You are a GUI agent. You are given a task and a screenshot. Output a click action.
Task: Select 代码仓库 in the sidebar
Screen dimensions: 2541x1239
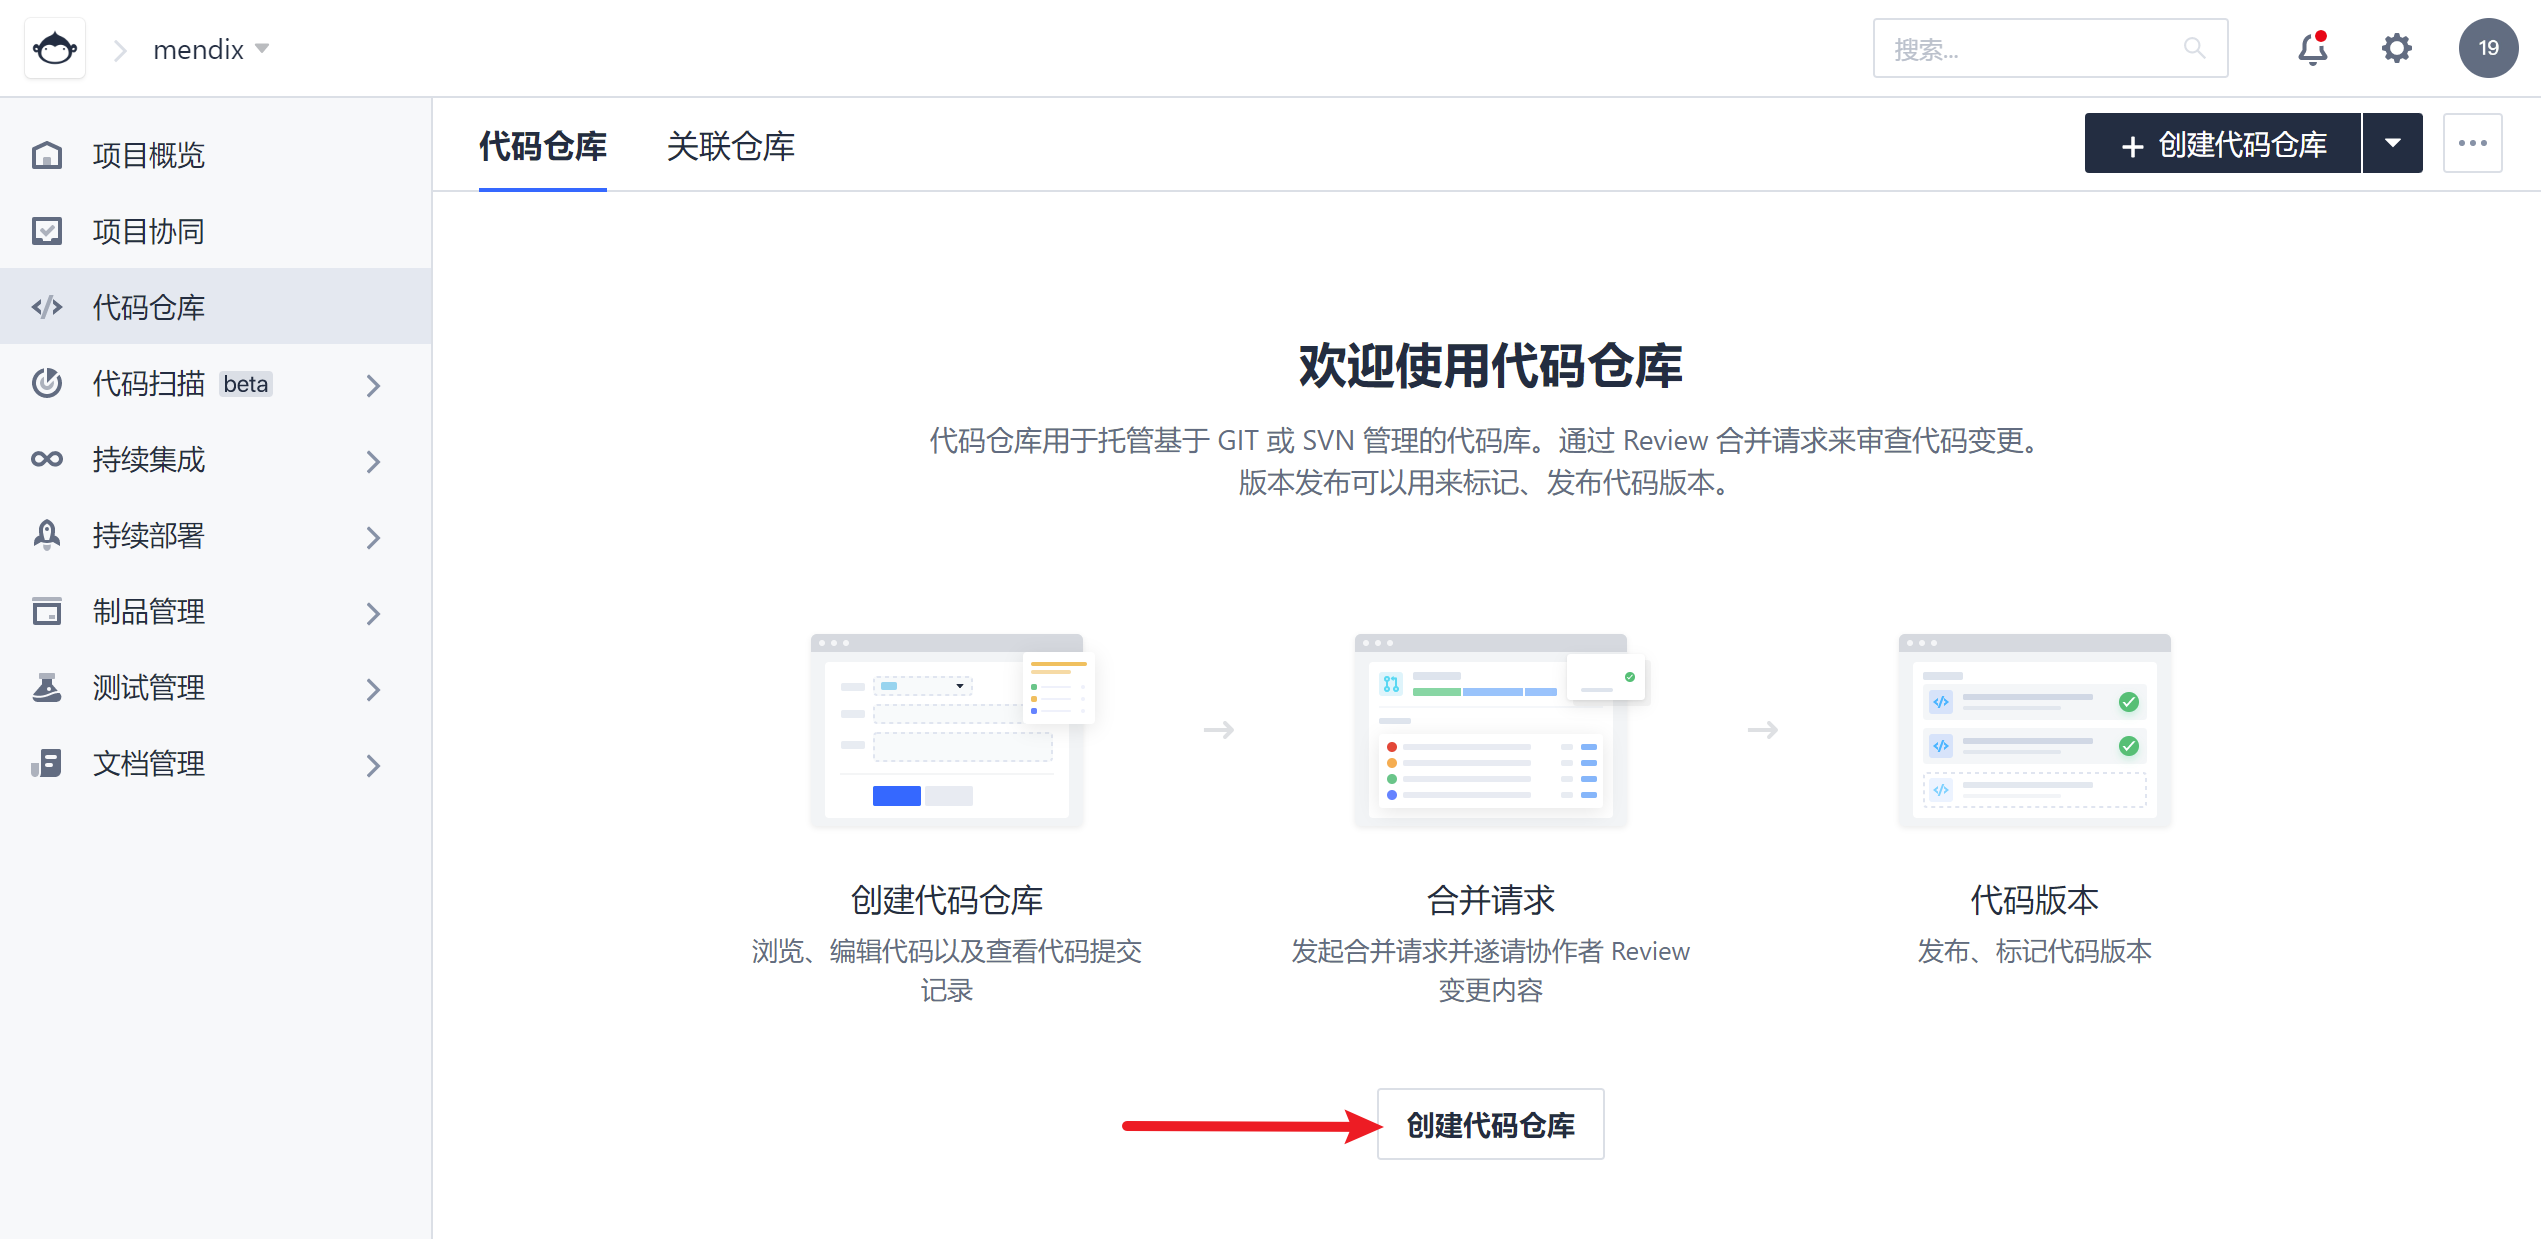[x=216, y=307]
